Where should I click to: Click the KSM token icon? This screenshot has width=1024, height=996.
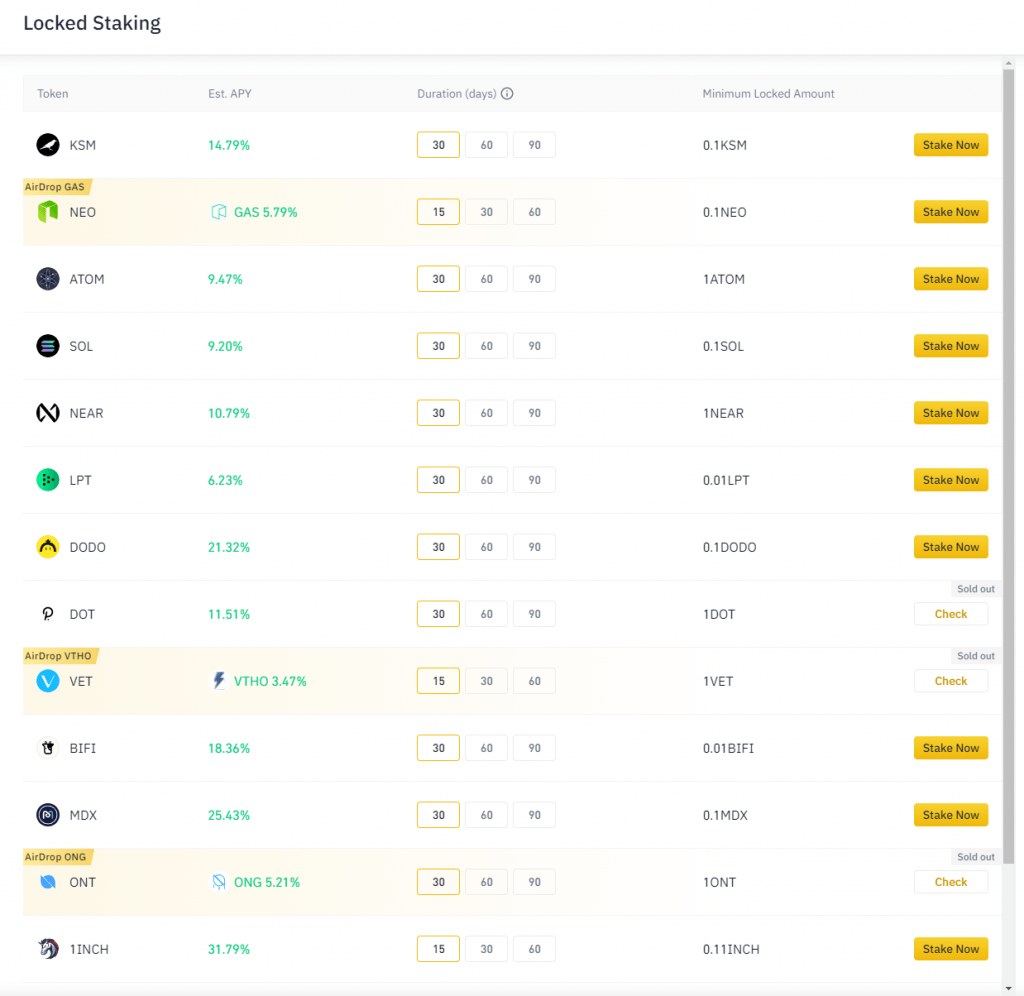(48, 145)
